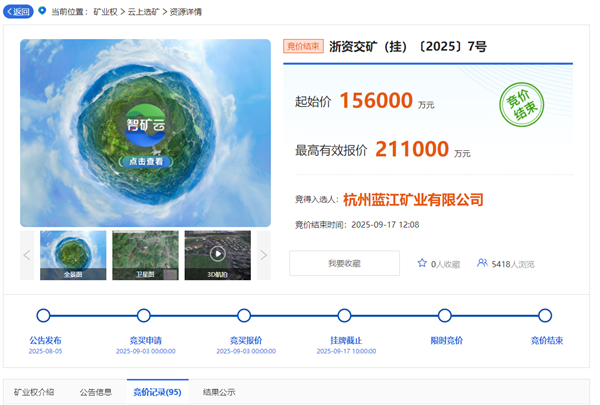Open the winner 杭州蓝江矿业有限公司 link

(413, 200)
